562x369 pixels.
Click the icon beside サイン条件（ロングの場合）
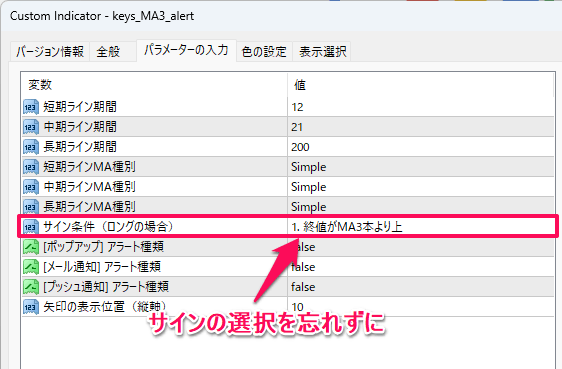pyautogui.click(x=31, y=227)
